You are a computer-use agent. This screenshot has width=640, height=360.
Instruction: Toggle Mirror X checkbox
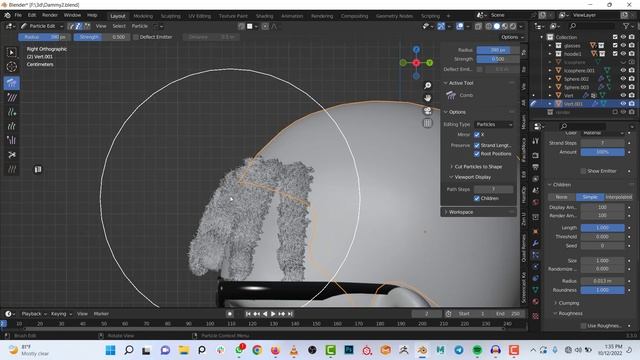tap(477, 135)
